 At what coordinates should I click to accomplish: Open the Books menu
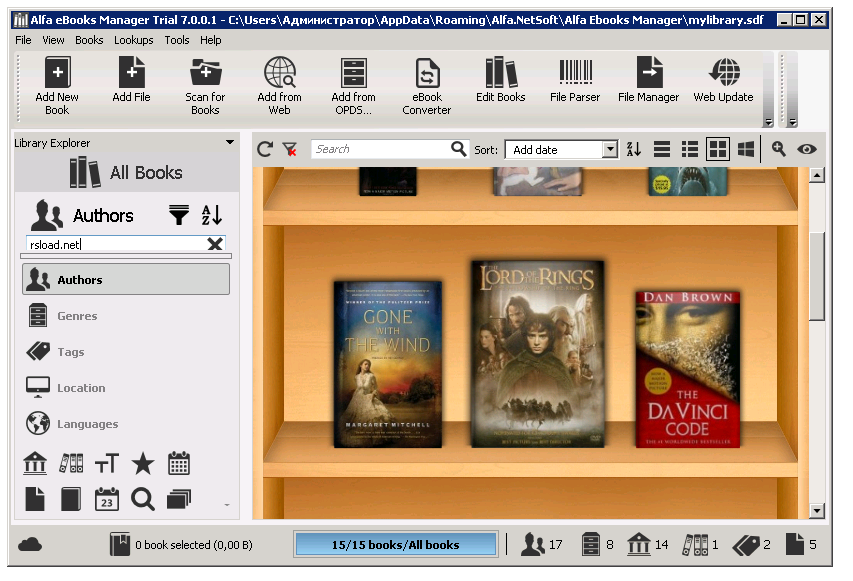[88, 40]
